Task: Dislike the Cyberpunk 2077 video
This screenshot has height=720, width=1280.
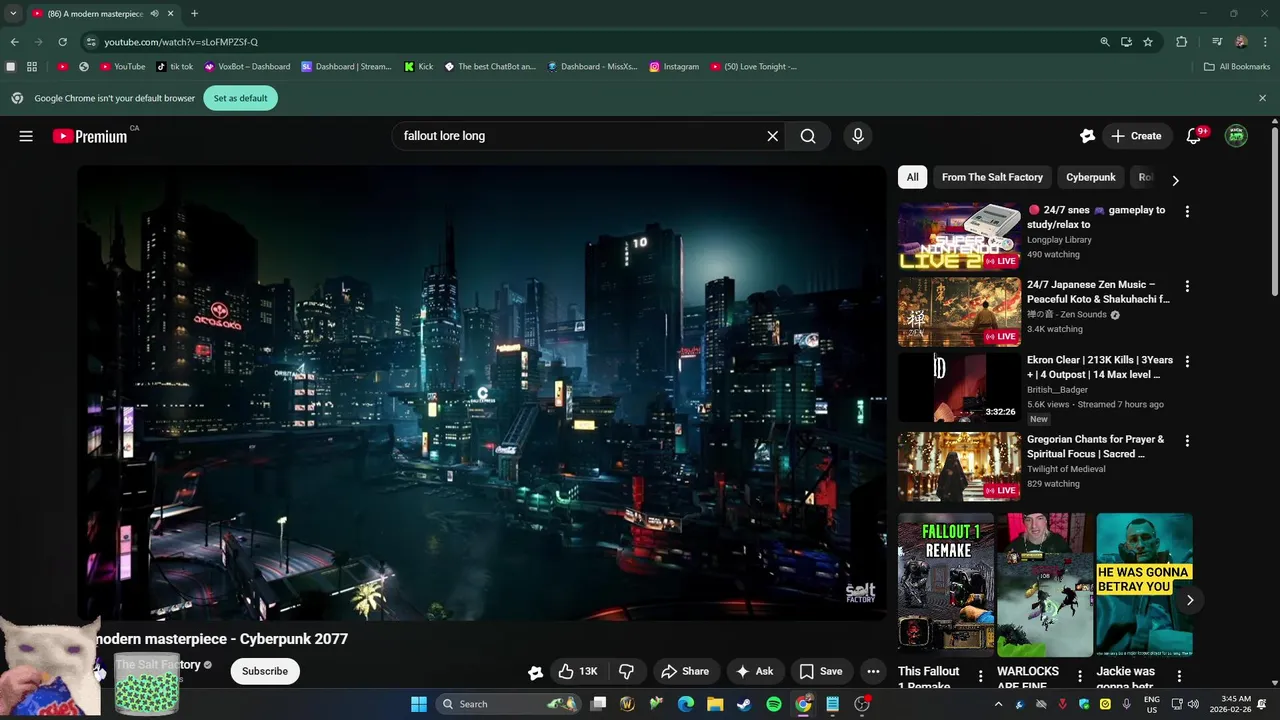Action: (x=627, y=671)
